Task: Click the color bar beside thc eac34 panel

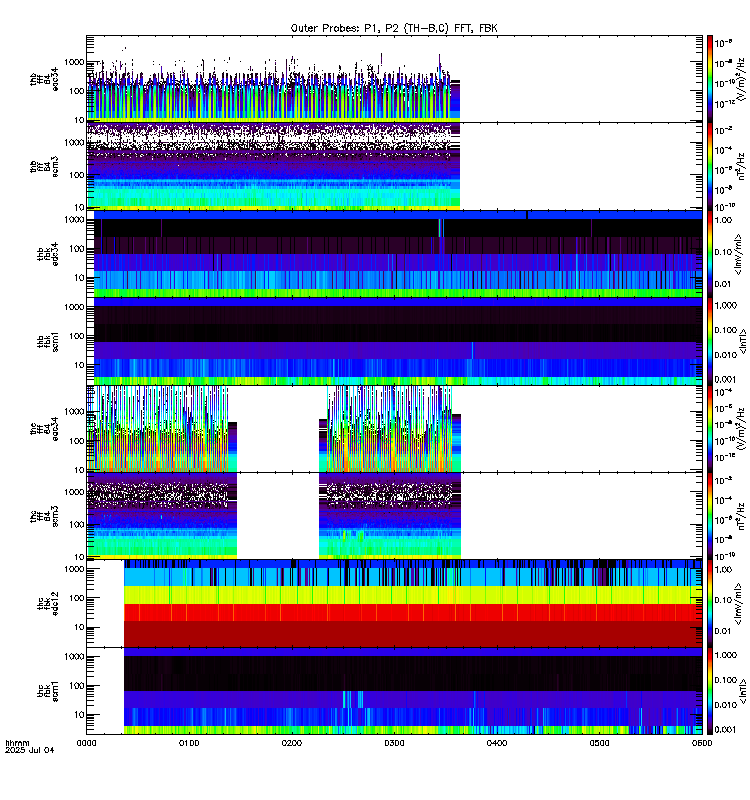Action: (x=710, y=429)
